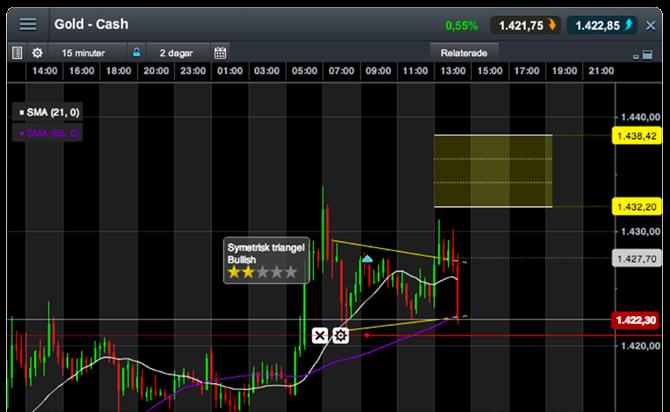Click the two-star rating in pattern box
The image size is (670, 412).
pos(262,272)
